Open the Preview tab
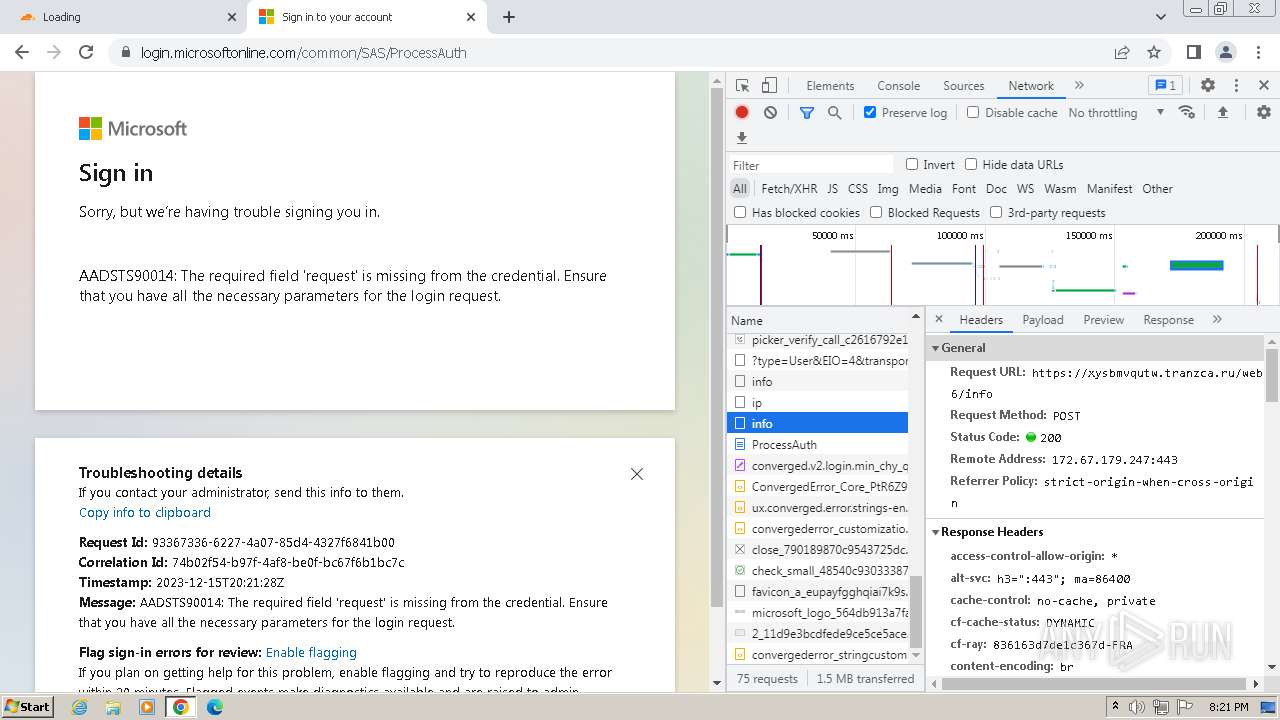 click(1103, 320)
